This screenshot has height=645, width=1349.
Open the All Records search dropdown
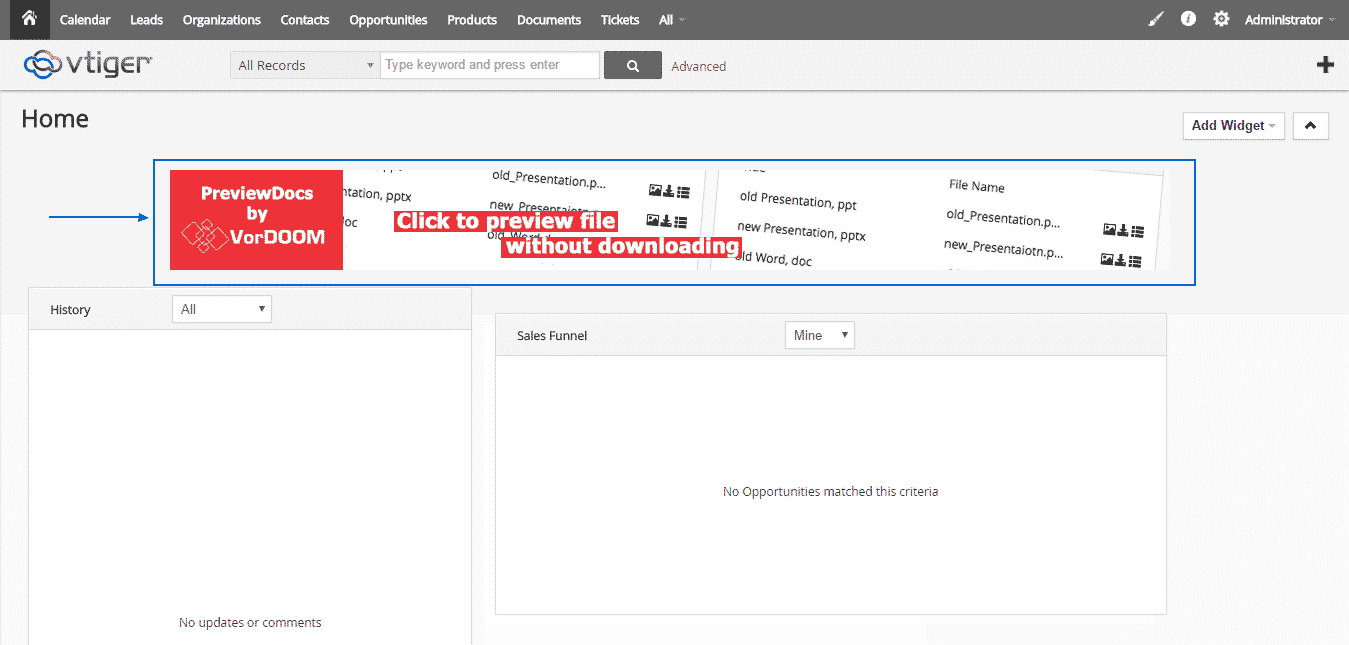point(305,66)
